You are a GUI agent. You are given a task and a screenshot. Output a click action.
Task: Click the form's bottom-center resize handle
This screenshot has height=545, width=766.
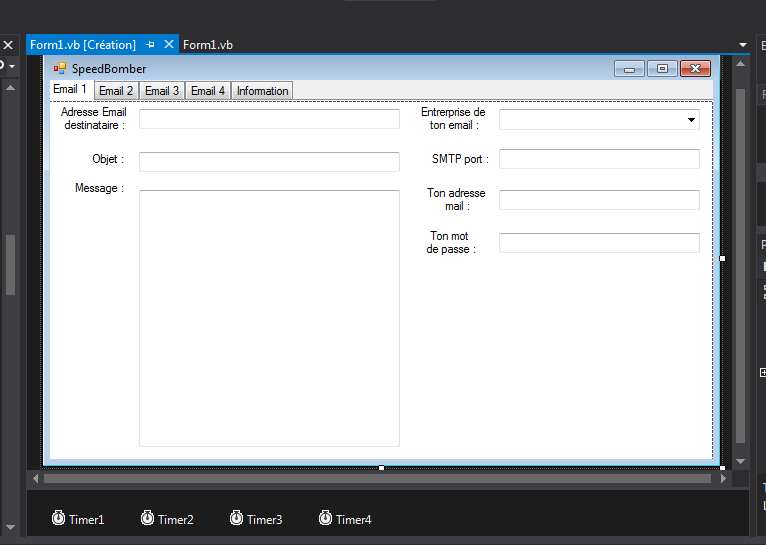pyautogui.click(x=382, y=468)
